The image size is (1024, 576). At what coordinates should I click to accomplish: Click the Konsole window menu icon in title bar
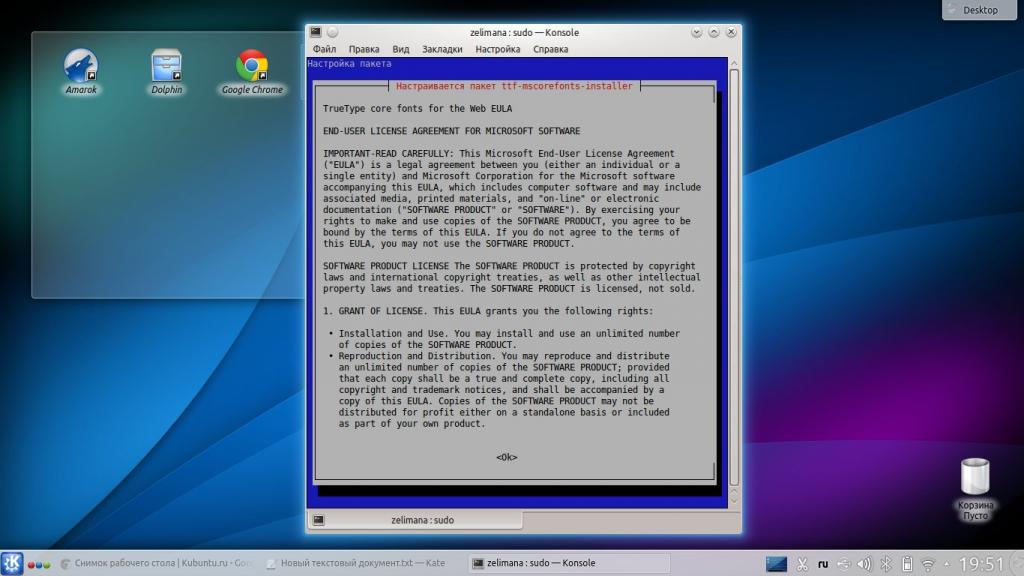pos(315,32)
